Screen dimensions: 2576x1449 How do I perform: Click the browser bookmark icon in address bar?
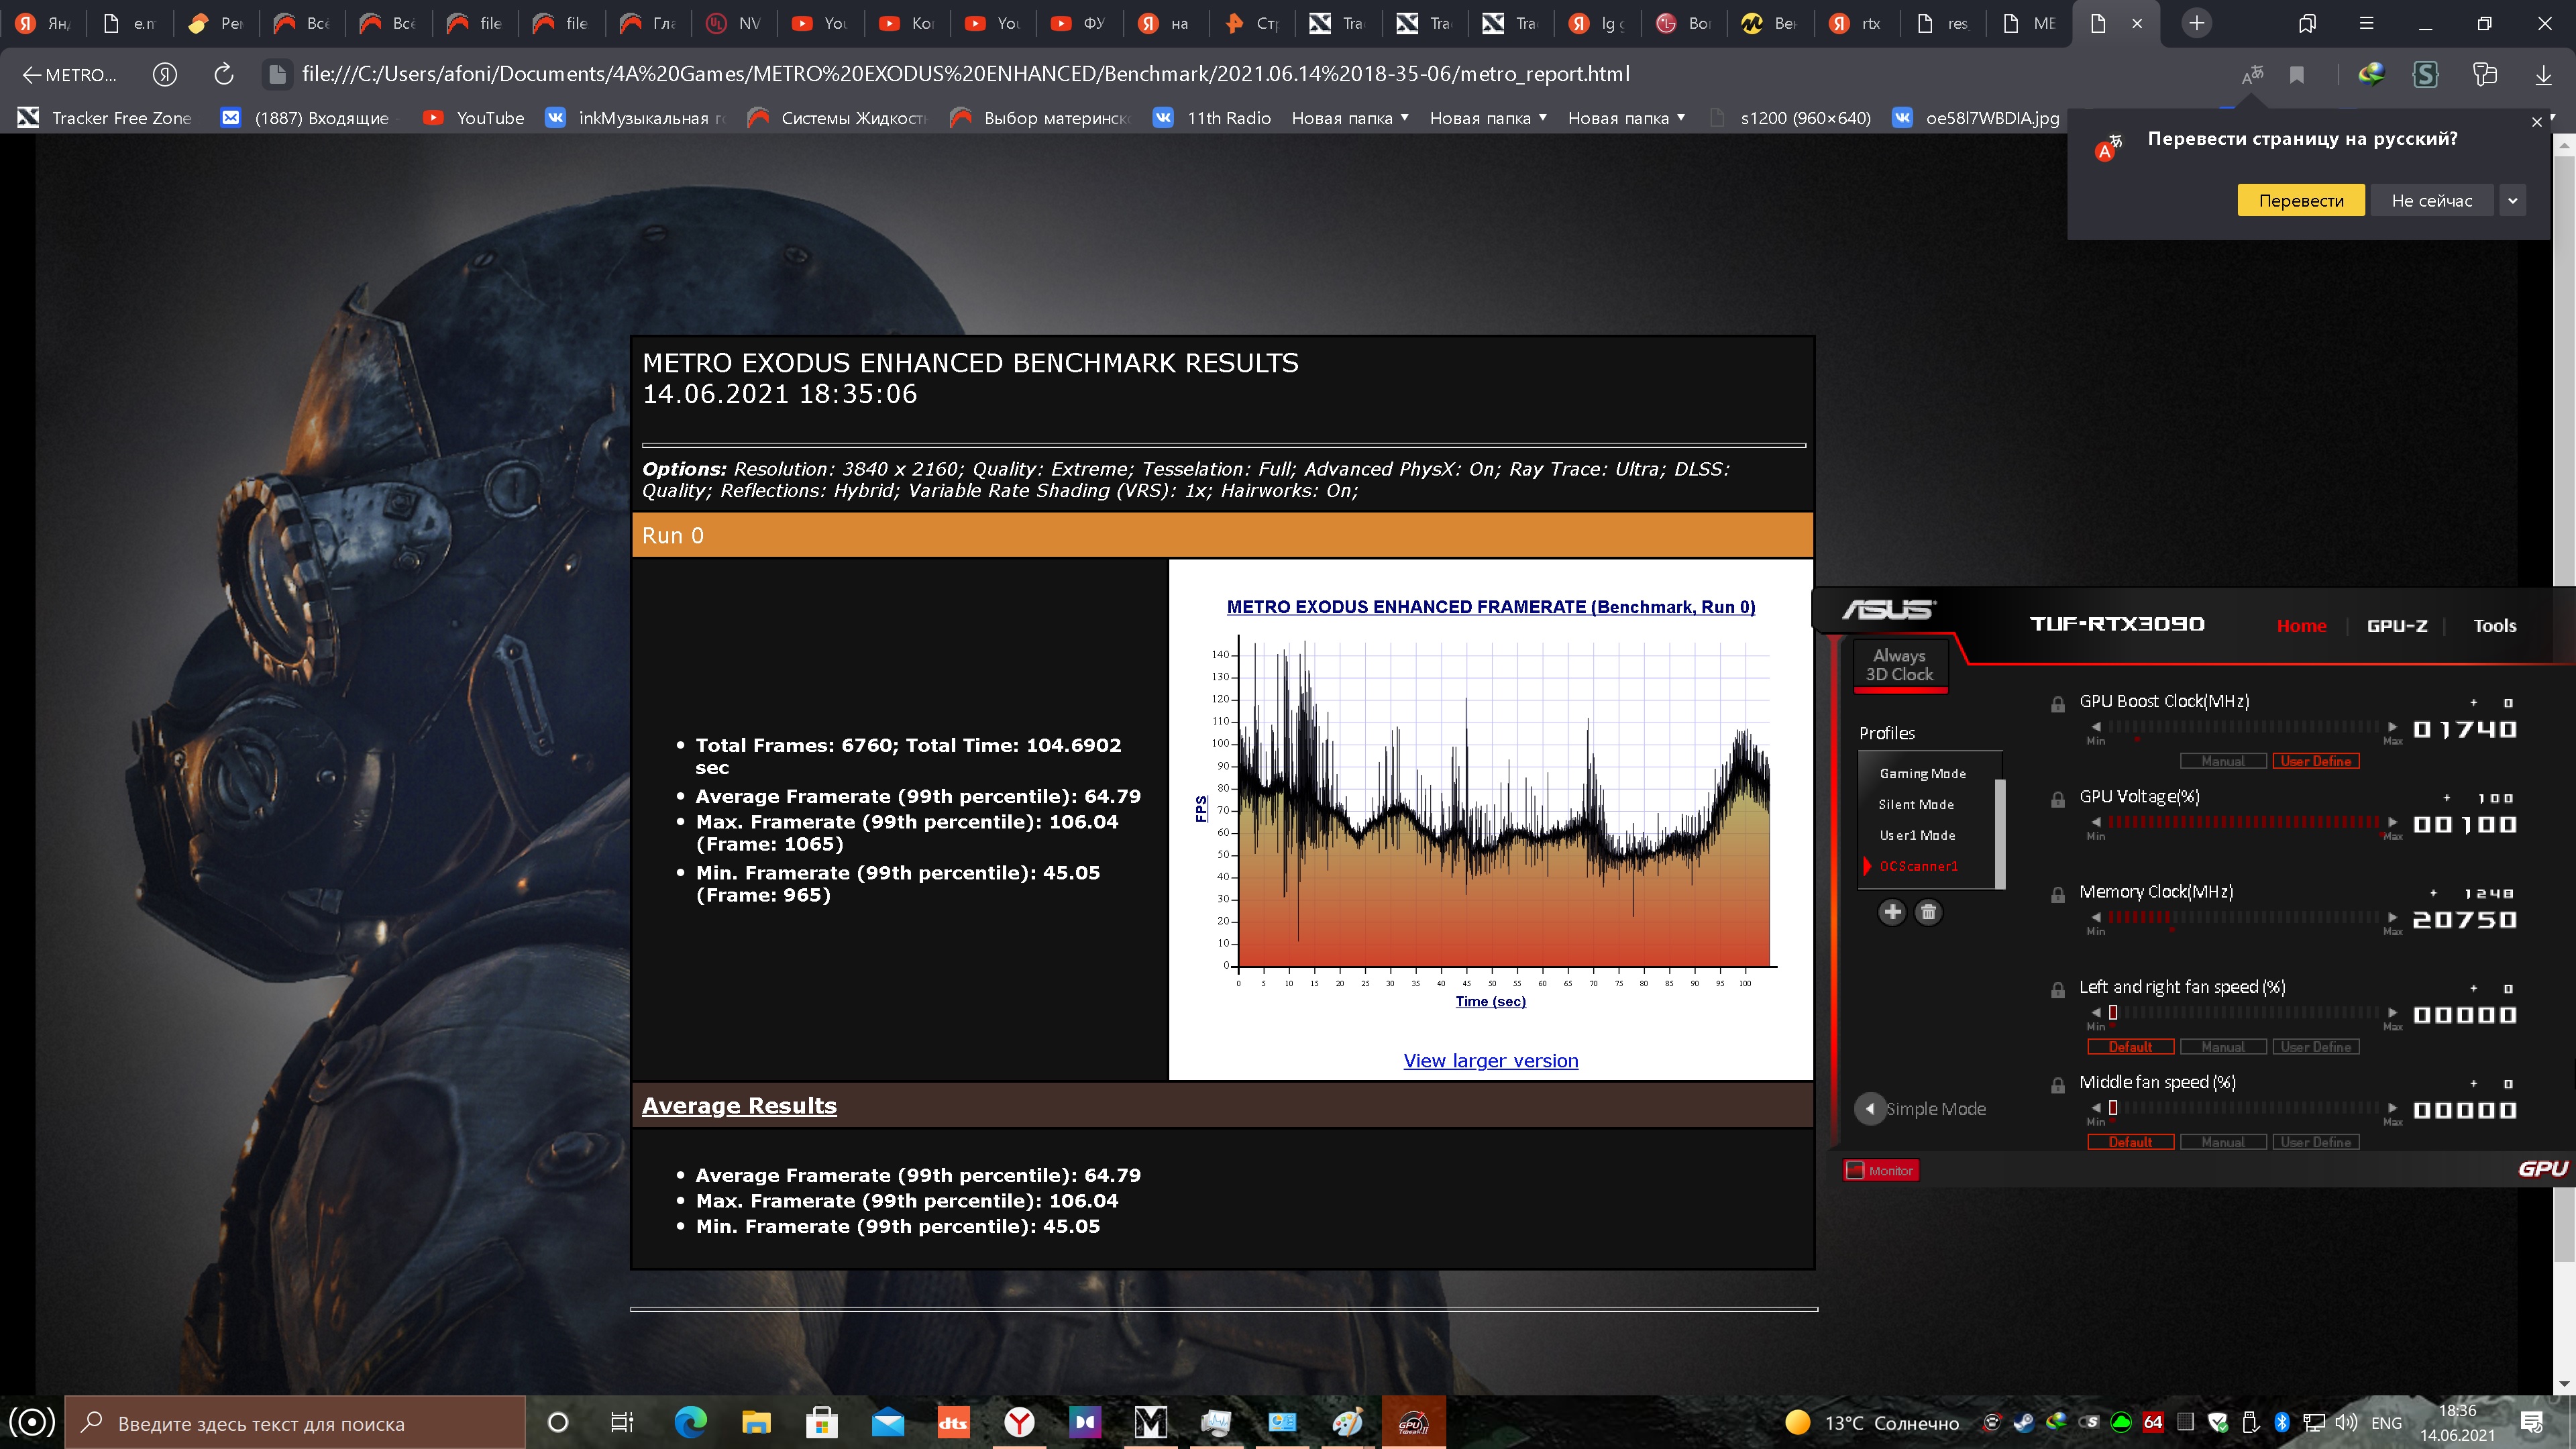coord(2297,75)
